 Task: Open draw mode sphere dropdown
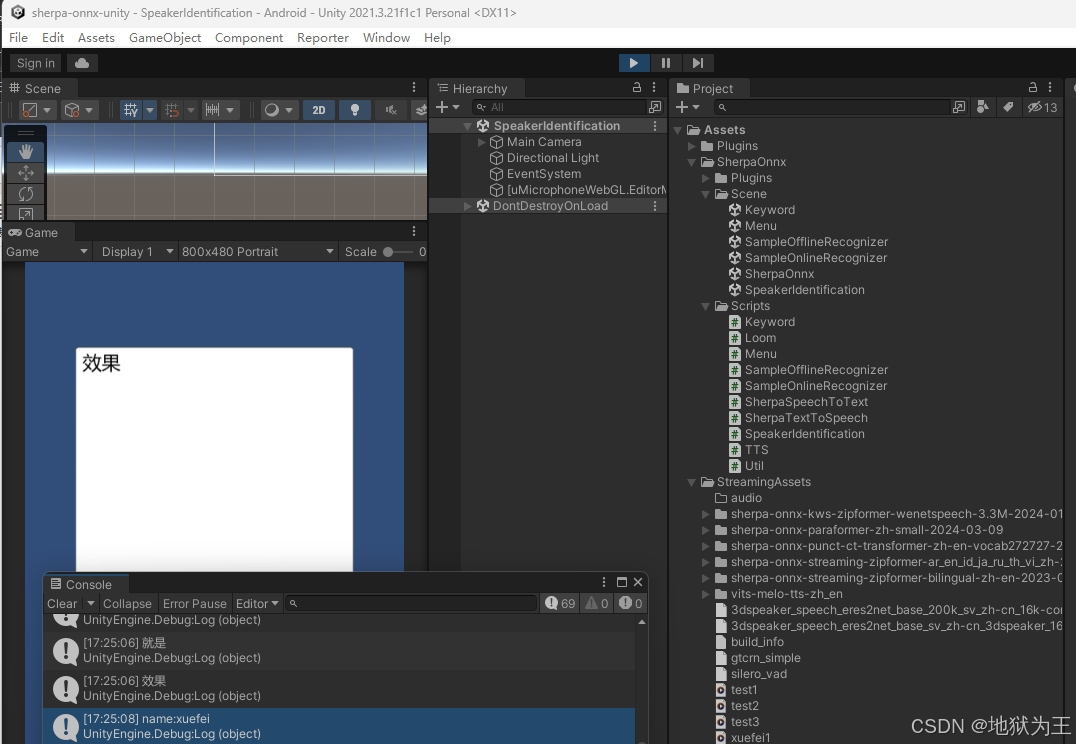tap(279, 110)
